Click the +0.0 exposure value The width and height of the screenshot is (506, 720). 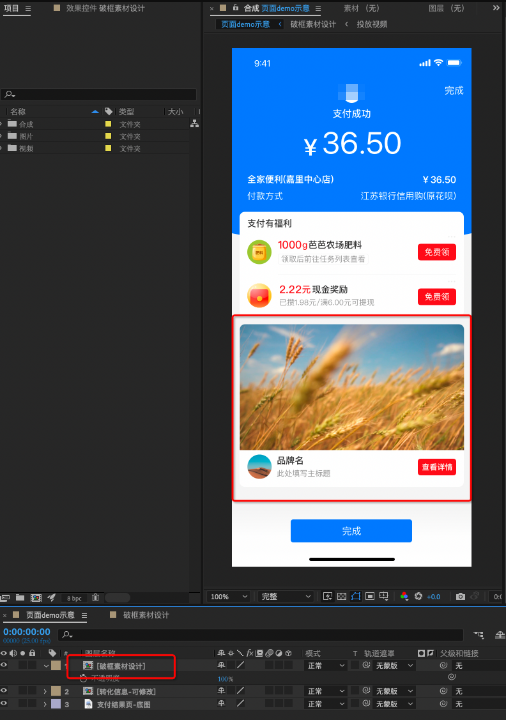click(433, 596)
